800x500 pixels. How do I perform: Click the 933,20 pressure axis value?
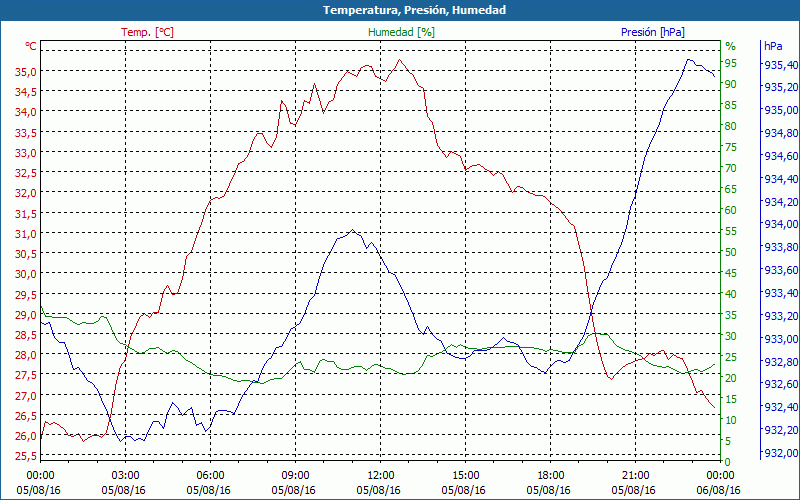(781, 316)
